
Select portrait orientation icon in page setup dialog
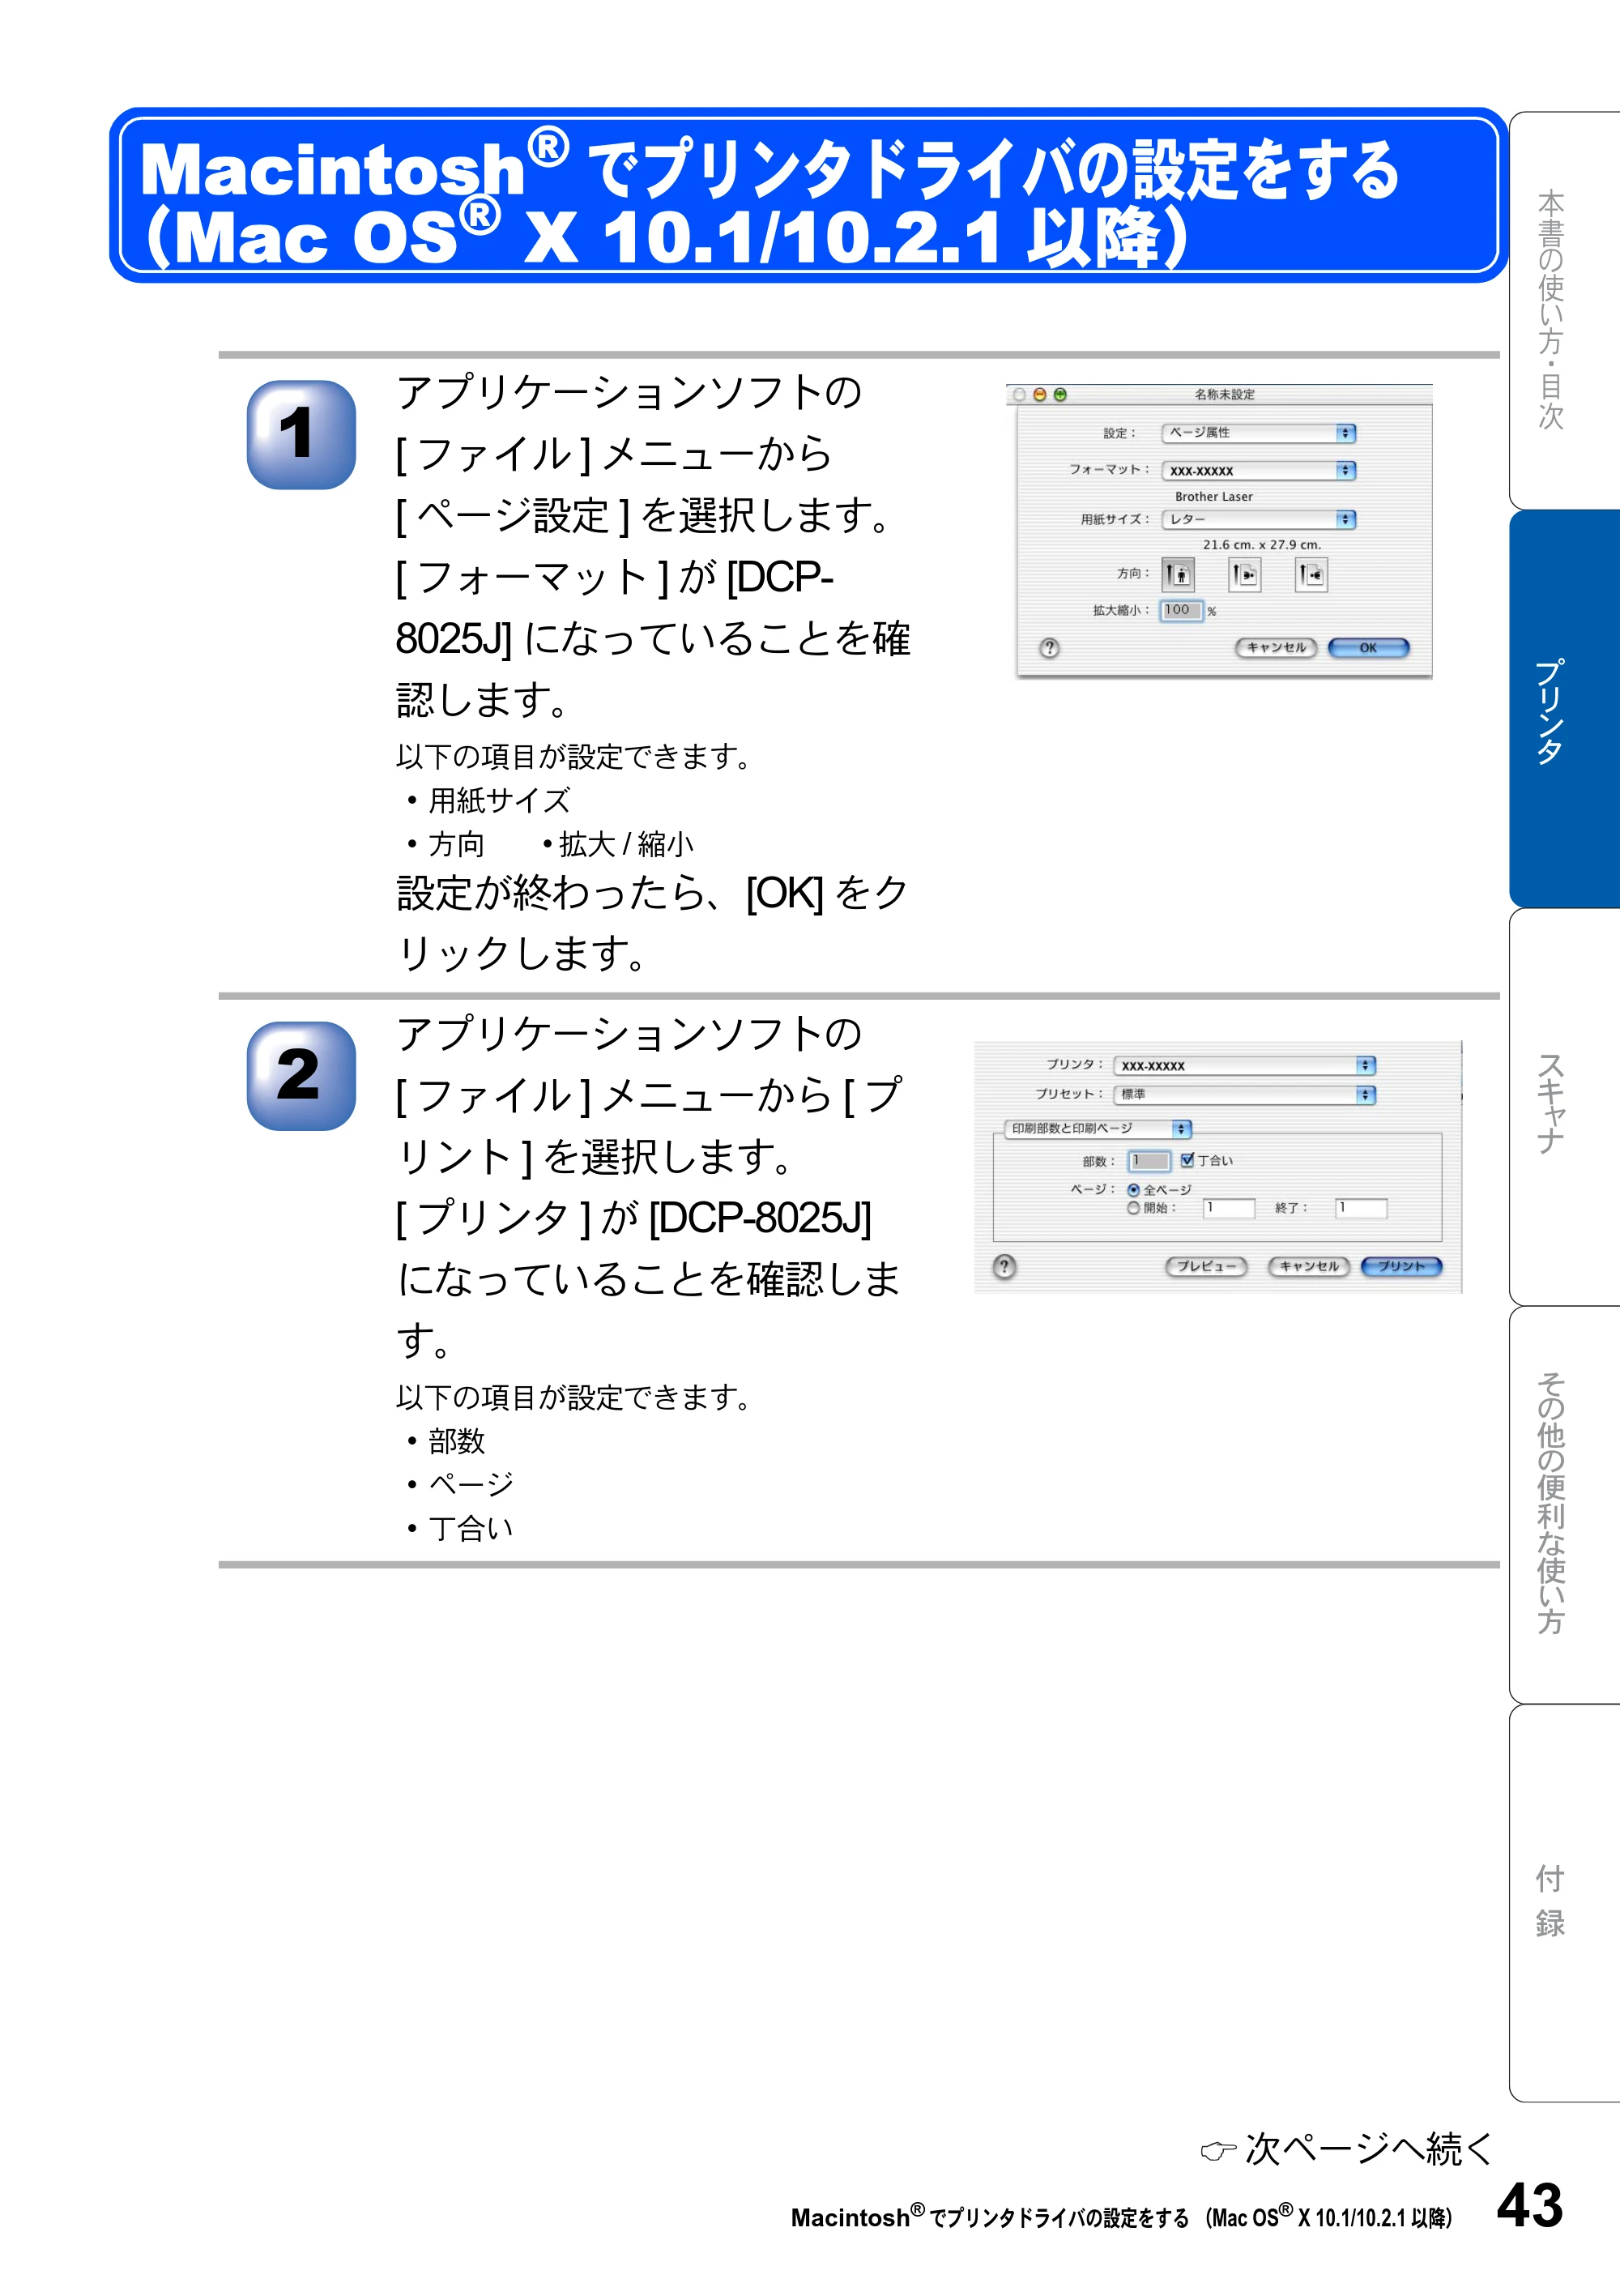pyautogui.click(x=1178, y=574)
